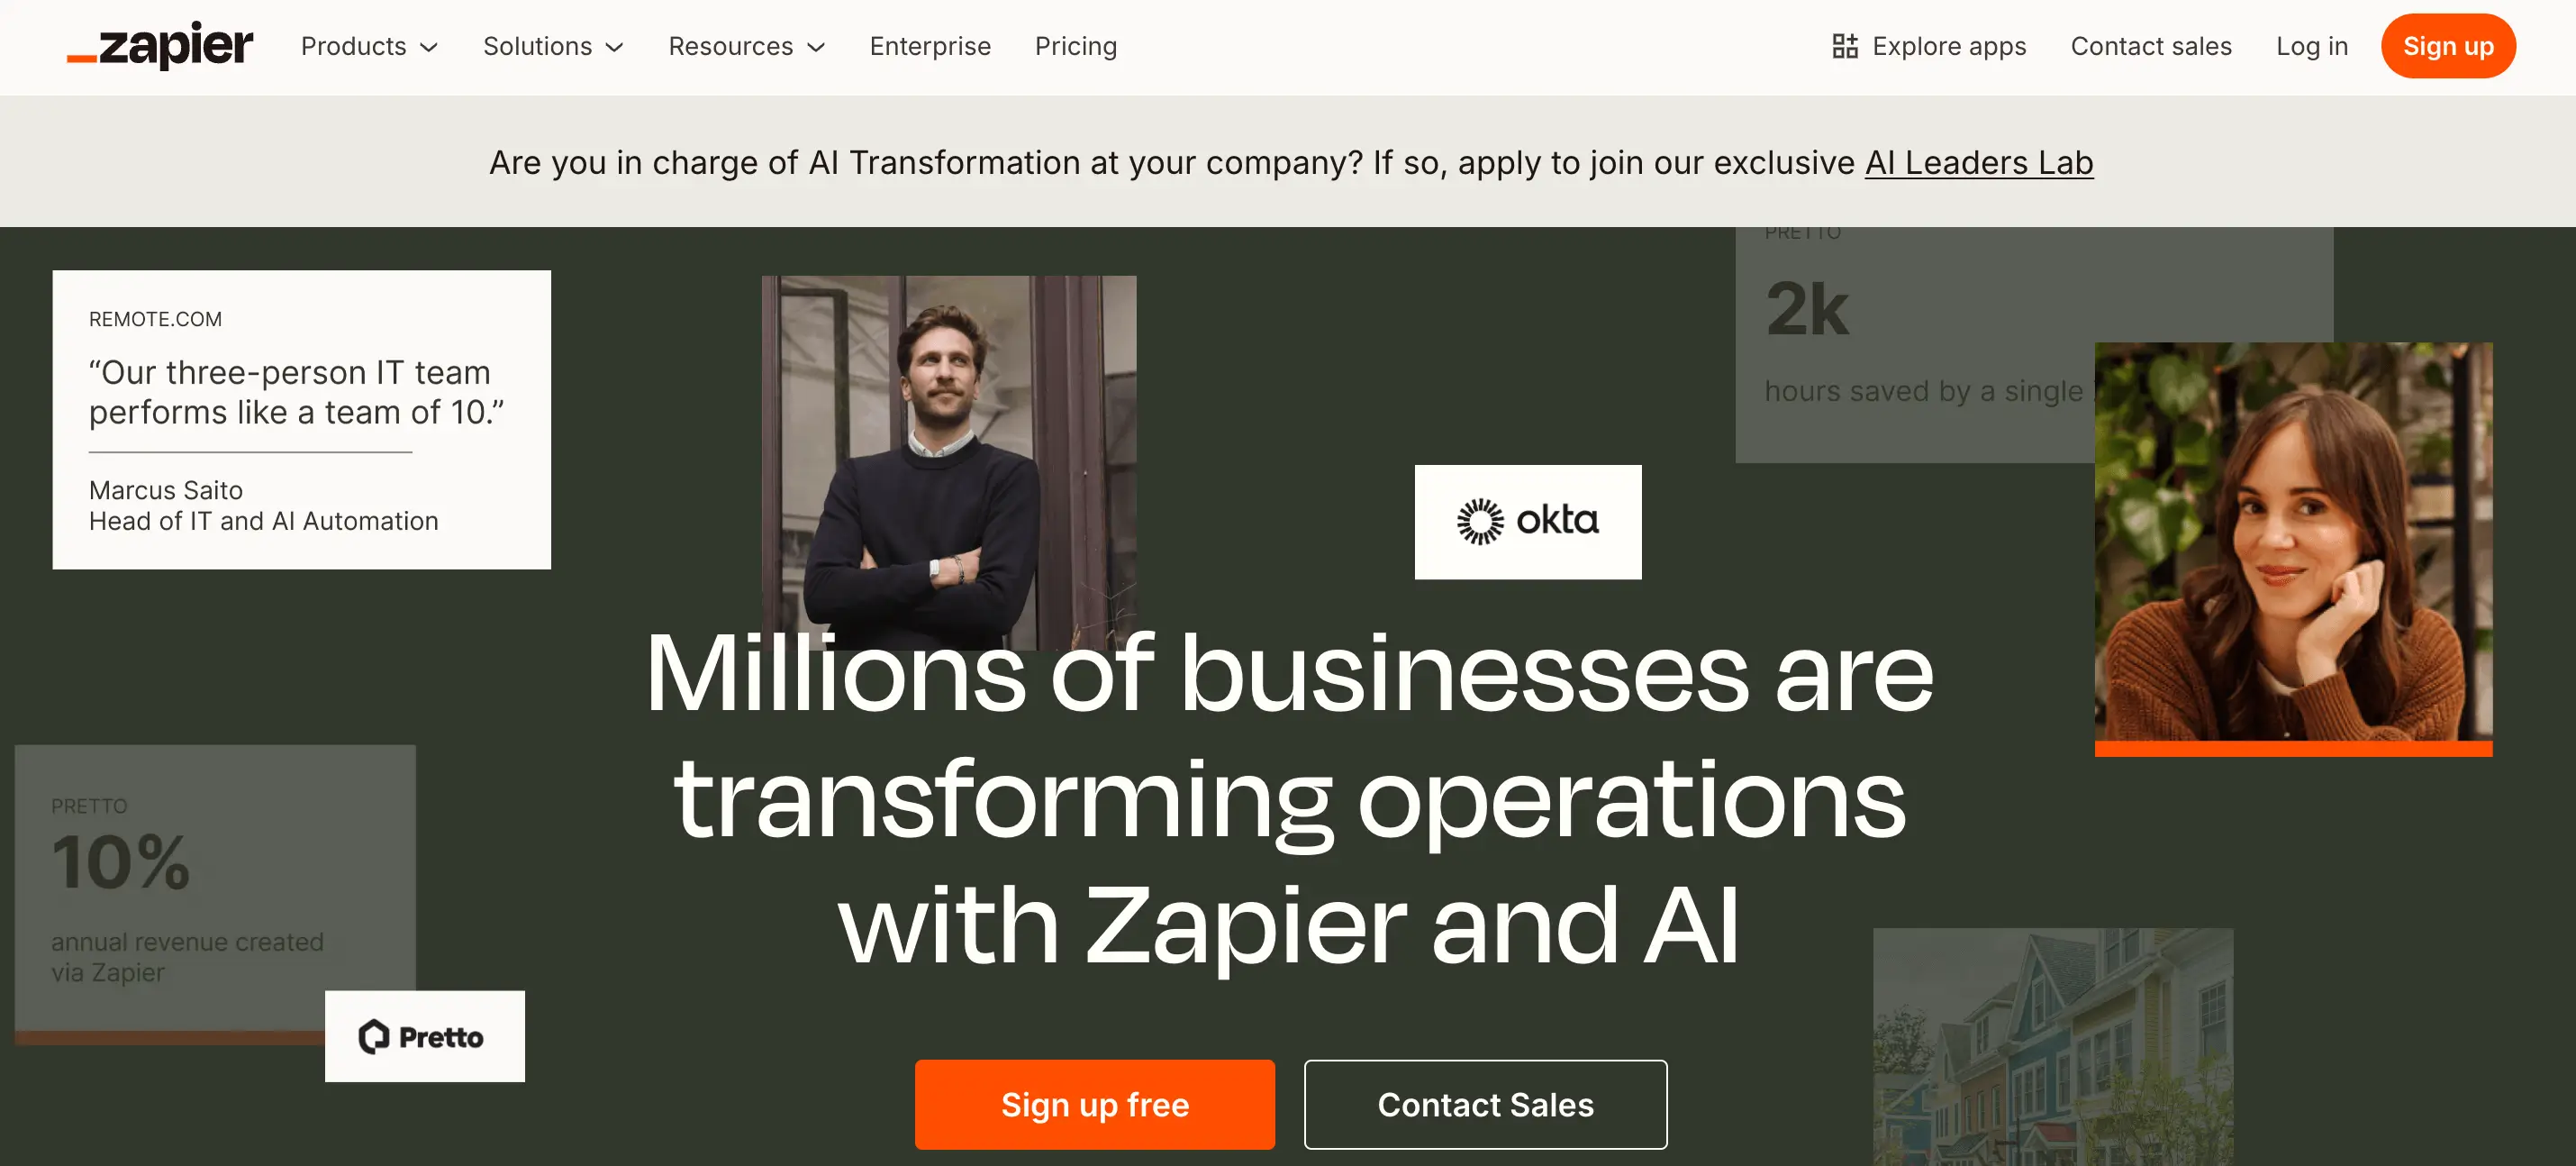
Task: Click the Log in link
Action: [2311, 46]
